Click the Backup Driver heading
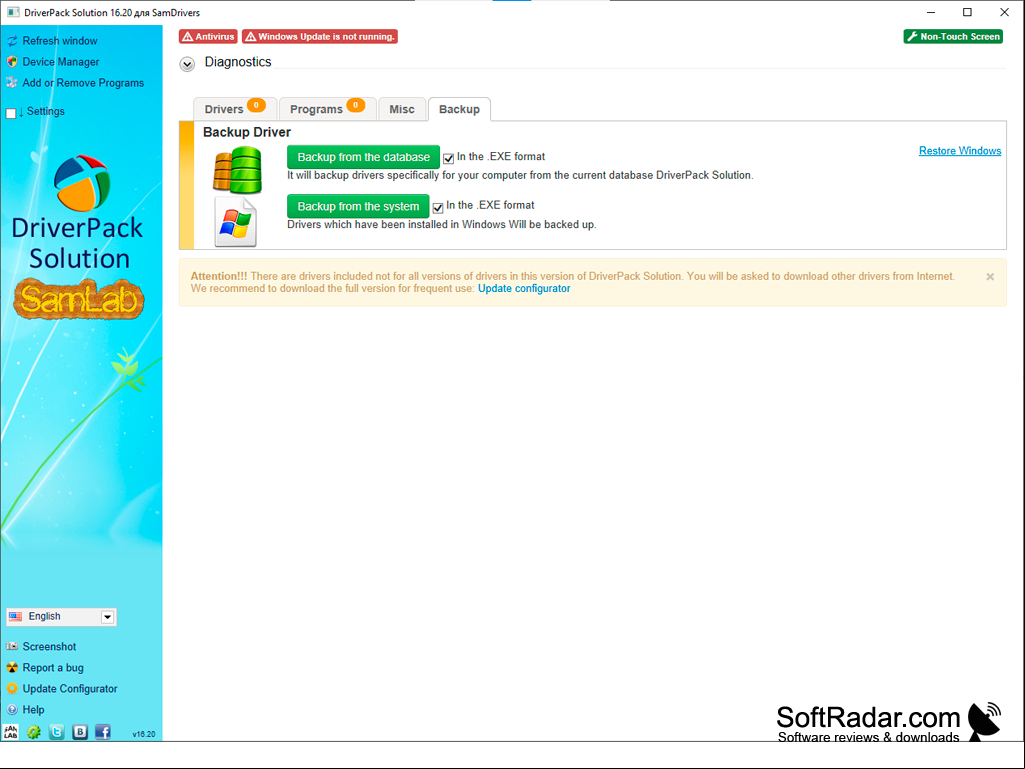Image resolution: width=1025 pixels, height=769 pixels. tap(246, 132)
